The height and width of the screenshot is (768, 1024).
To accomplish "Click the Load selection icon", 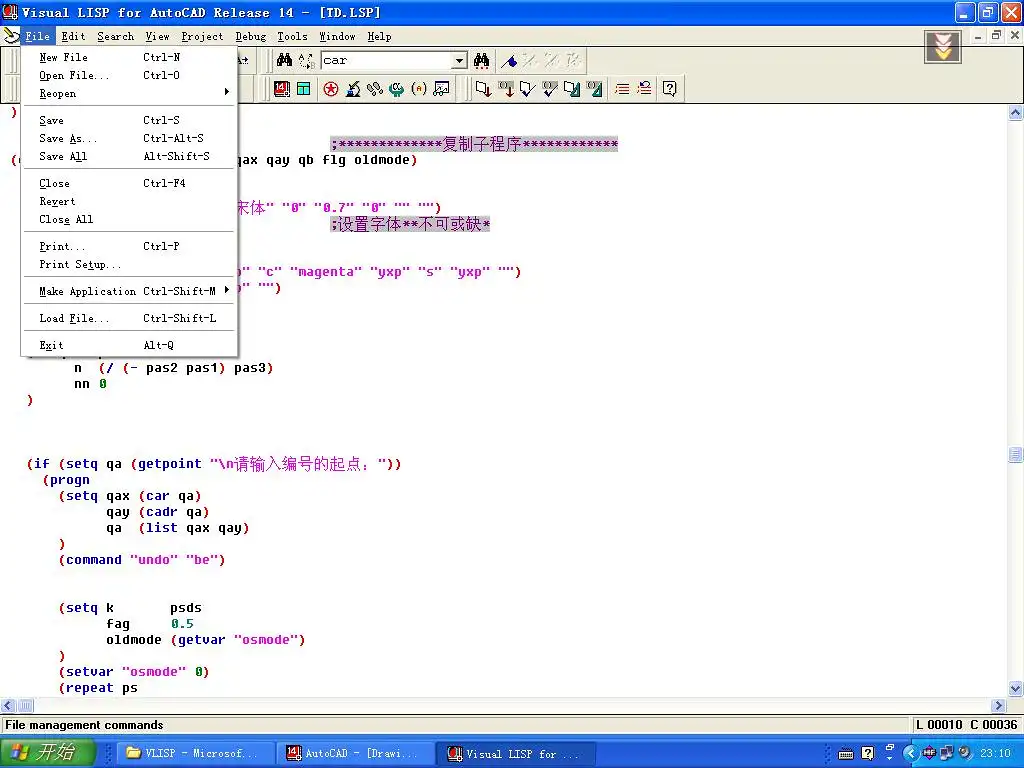I will point(506,89).
